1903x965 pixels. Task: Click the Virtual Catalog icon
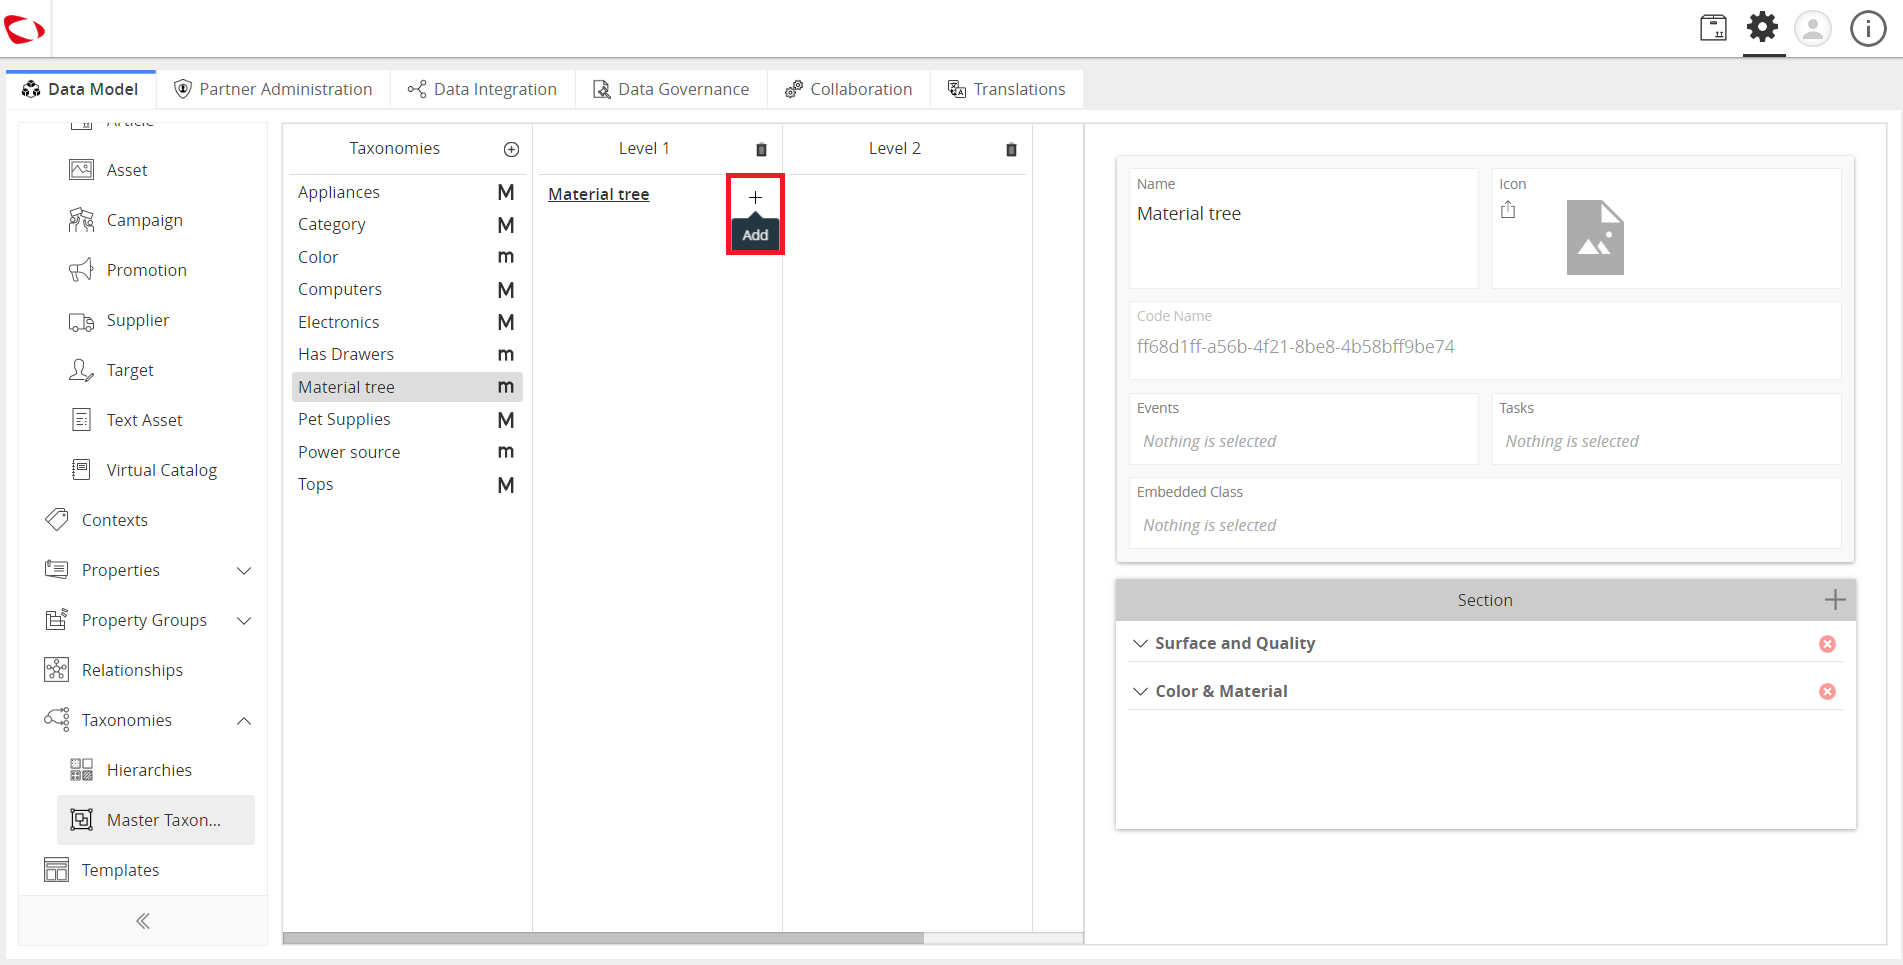click(x=81, y=469)
